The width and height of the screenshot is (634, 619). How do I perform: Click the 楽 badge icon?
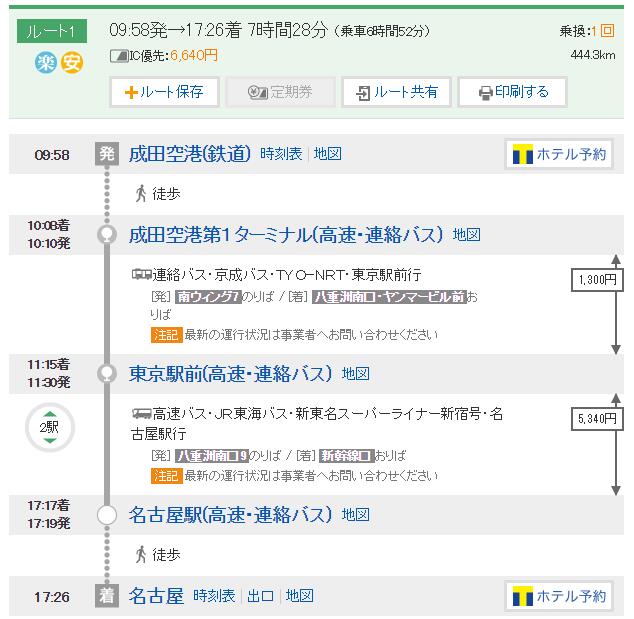(46, 63)
